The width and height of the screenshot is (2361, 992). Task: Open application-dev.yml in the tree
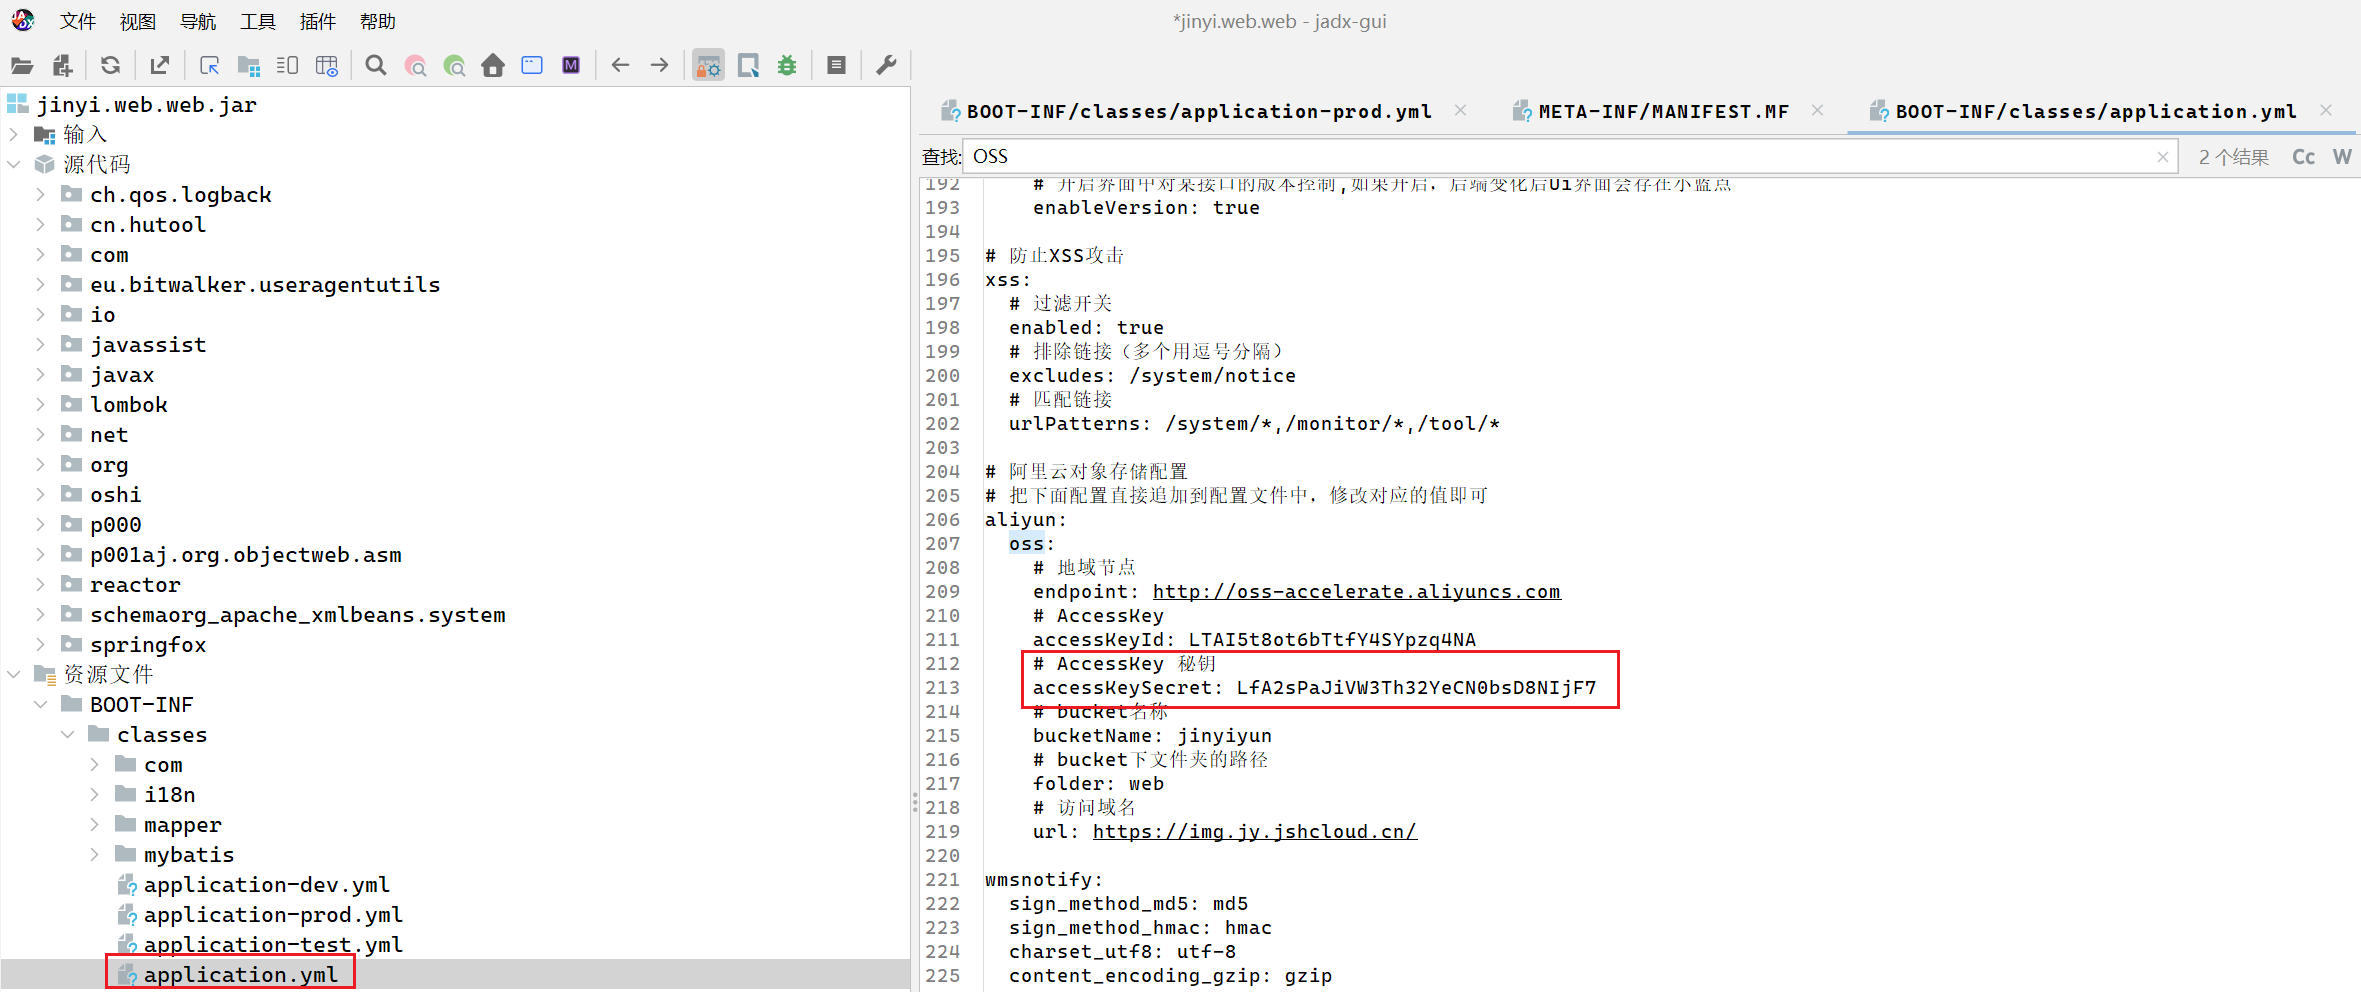266,885
